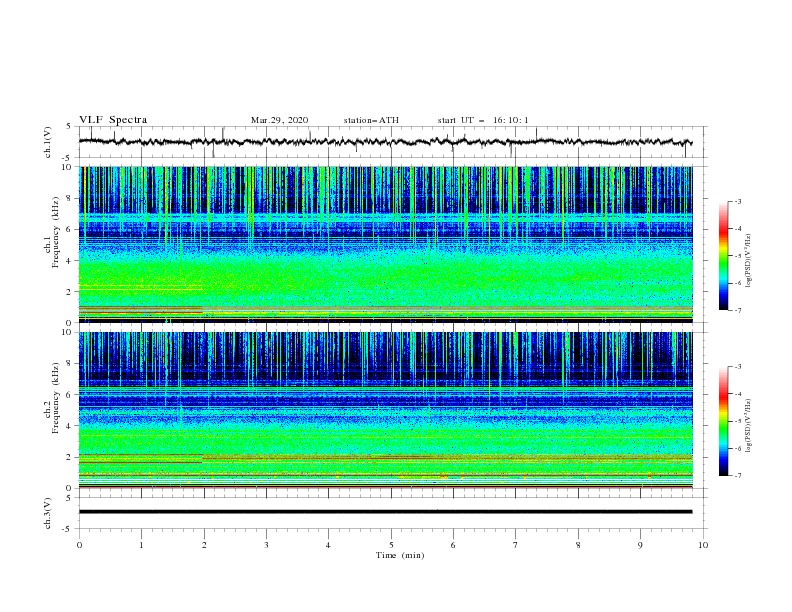Click the 'VLF Spectra' title text
This screenshot has height=612, width=792.
tap(113, 120)
